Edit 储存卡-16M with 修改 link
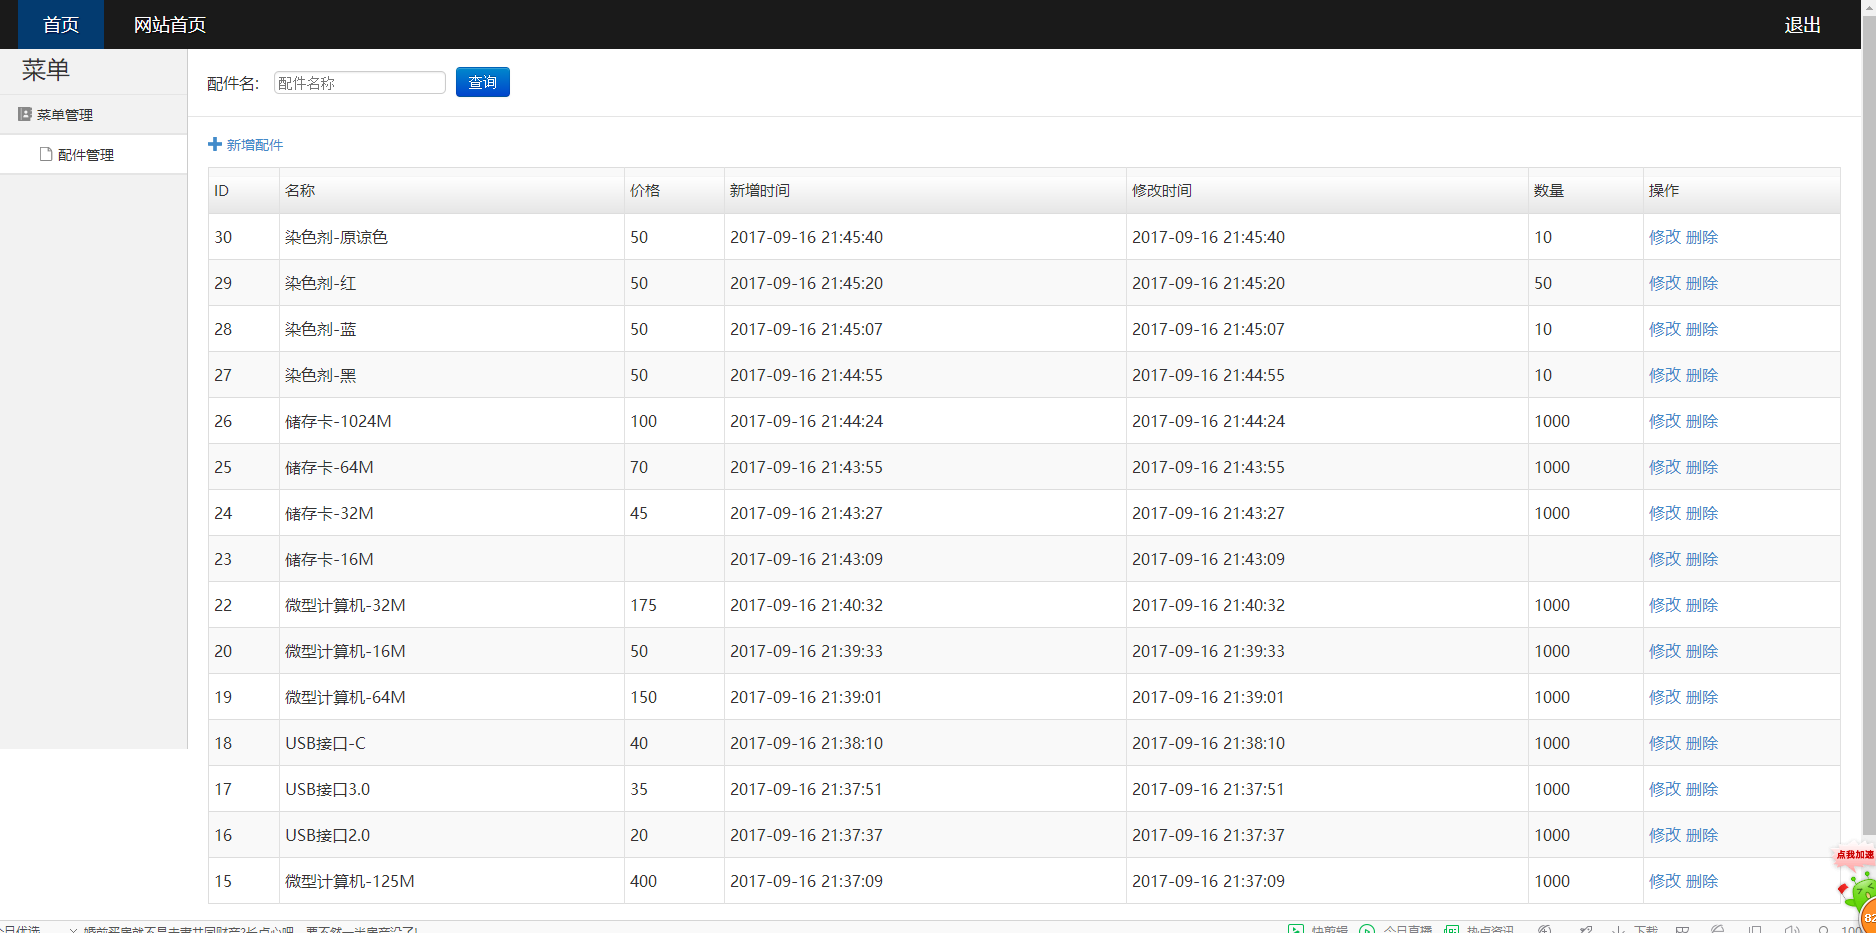The image size is (1876, 933). click(1665, 559)
